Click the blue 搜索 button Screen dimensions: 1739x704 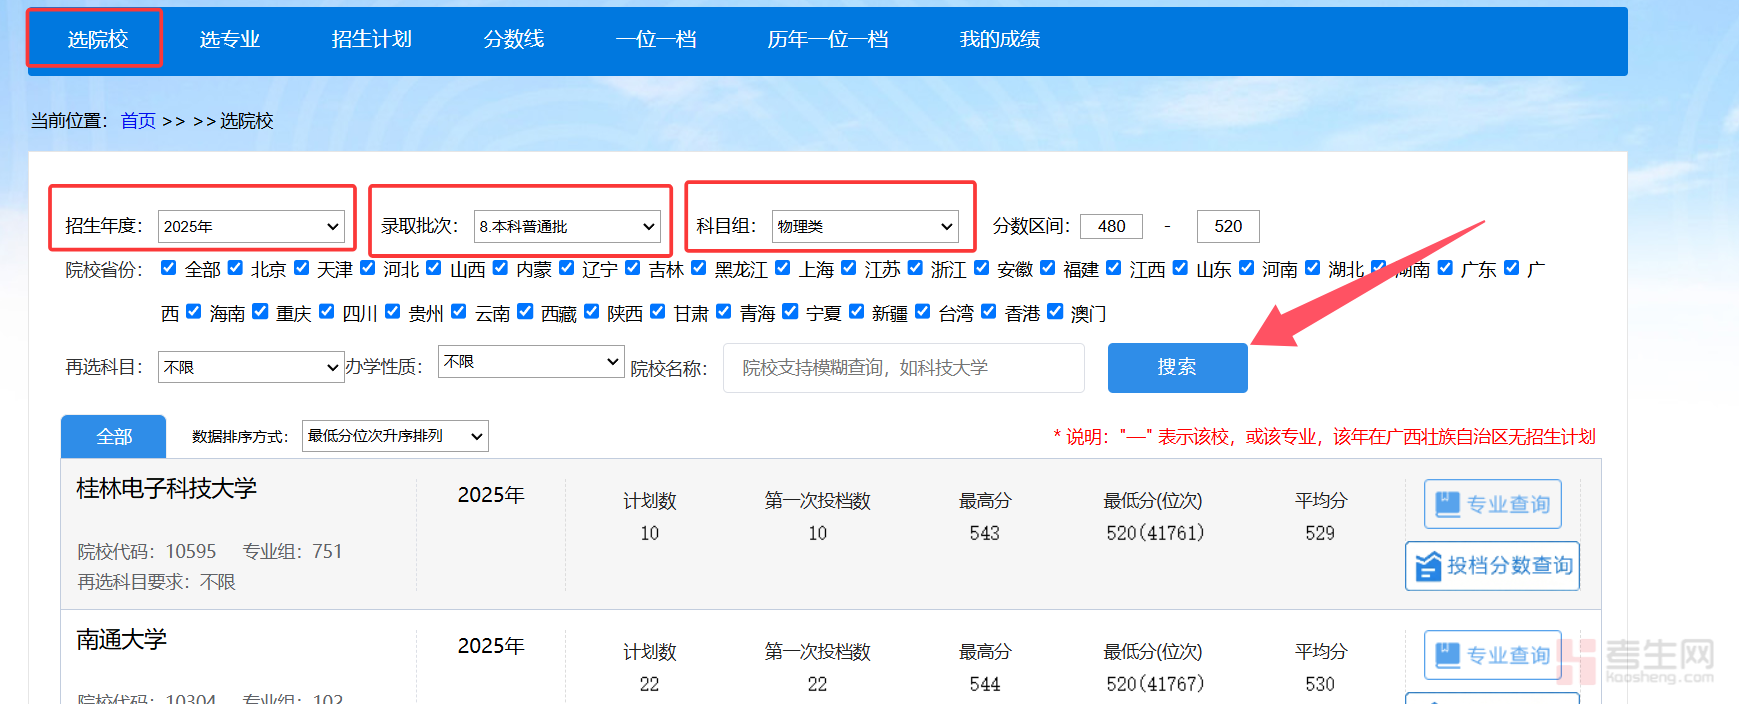tap(1177, 367)
